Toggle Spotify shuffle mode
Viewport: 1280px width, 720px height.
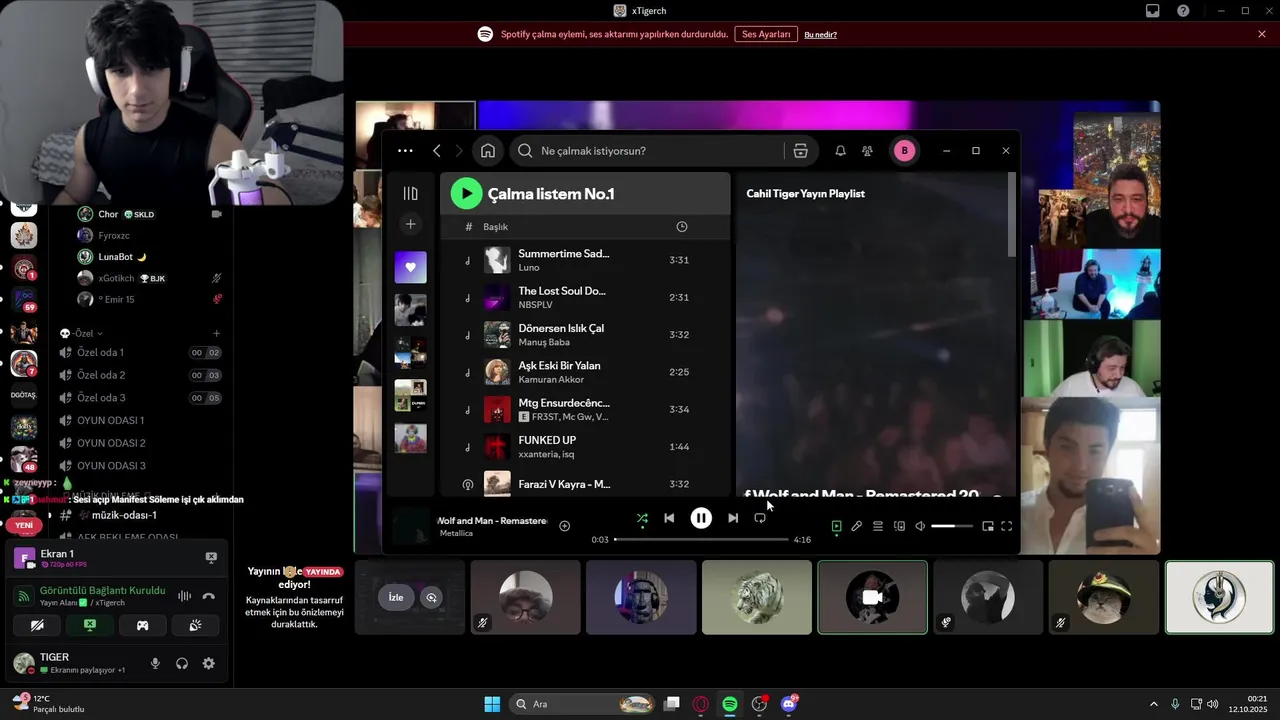[x=642, y=518]
